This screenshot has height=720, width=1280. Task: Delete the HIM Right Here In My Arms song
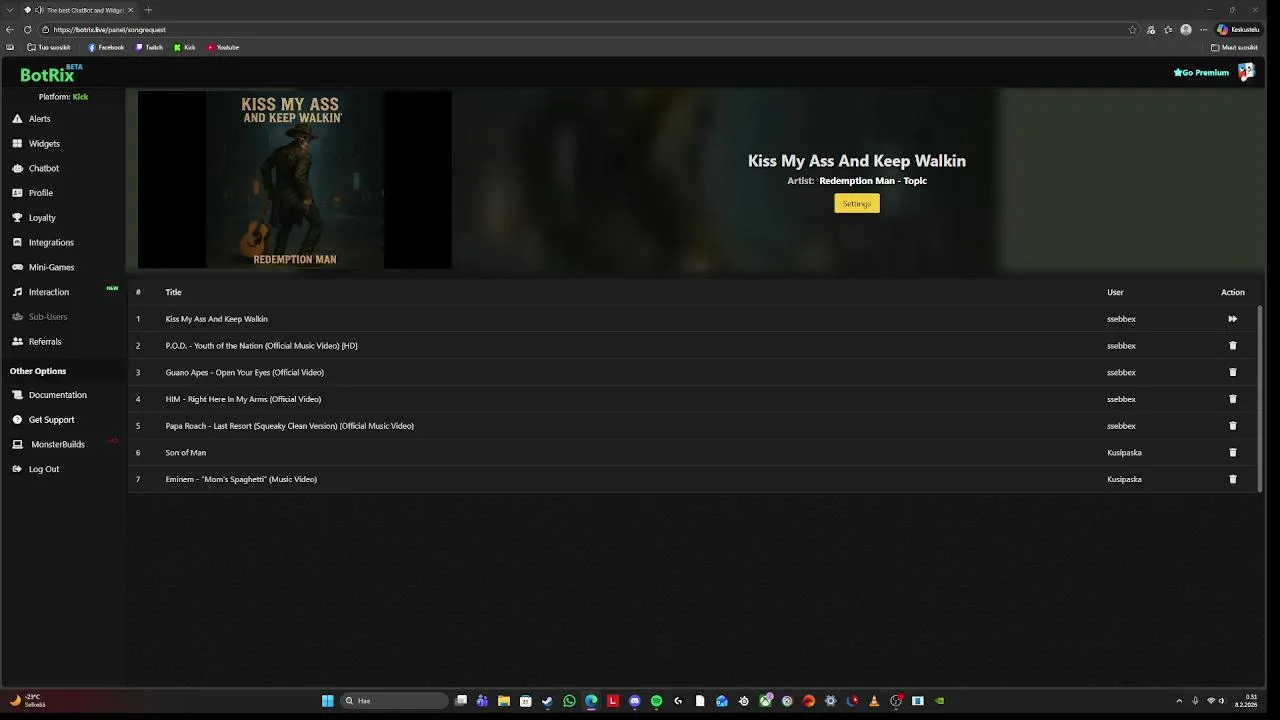[x=1232, y=399]
